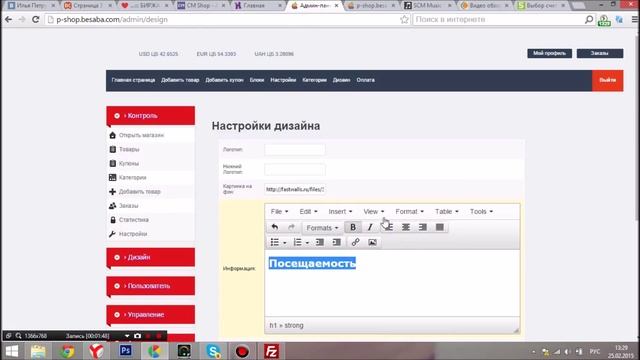Open Оплата in nav bar
The width and height of the screenshot is (640, 360).
click(x=365, y=80)
